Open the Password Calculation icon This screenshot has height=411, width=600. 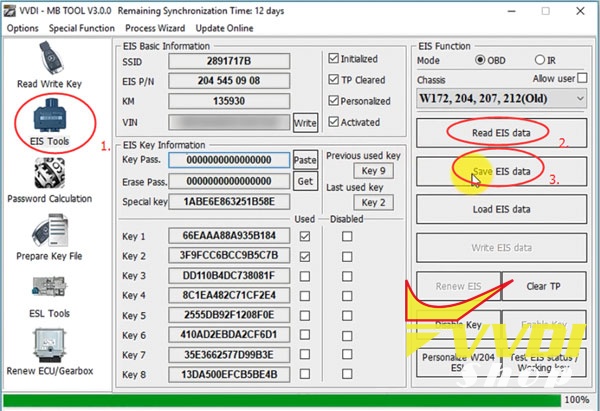click(50, 173)
